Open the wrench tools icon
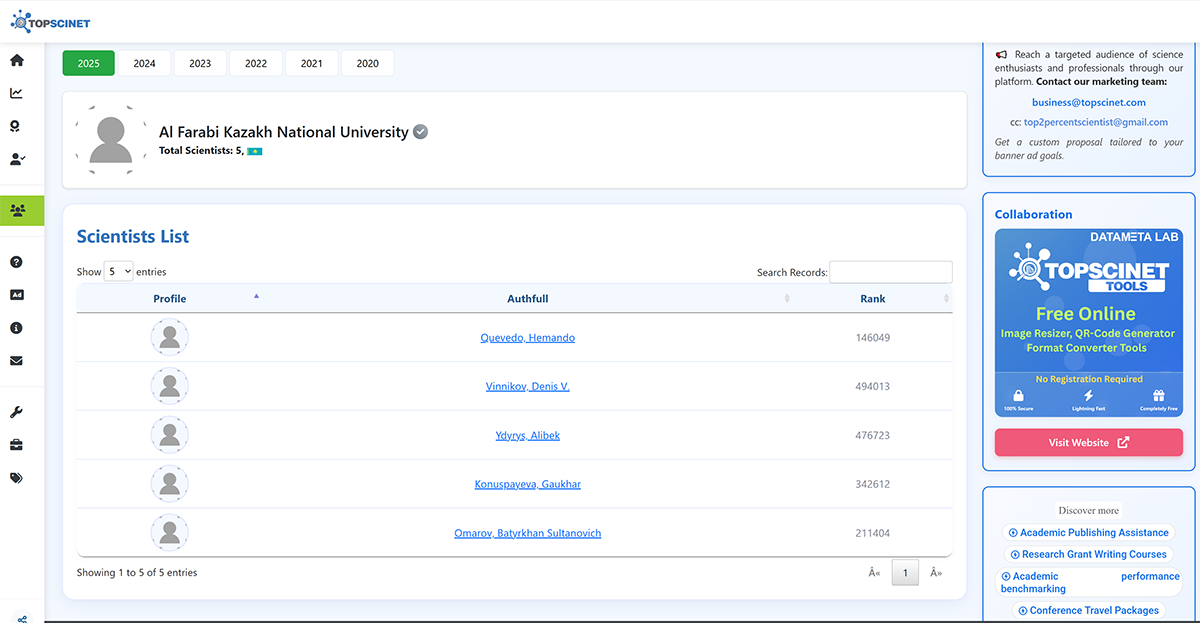1200x623 pixels. pyautogui.click(x=17, y=412)
